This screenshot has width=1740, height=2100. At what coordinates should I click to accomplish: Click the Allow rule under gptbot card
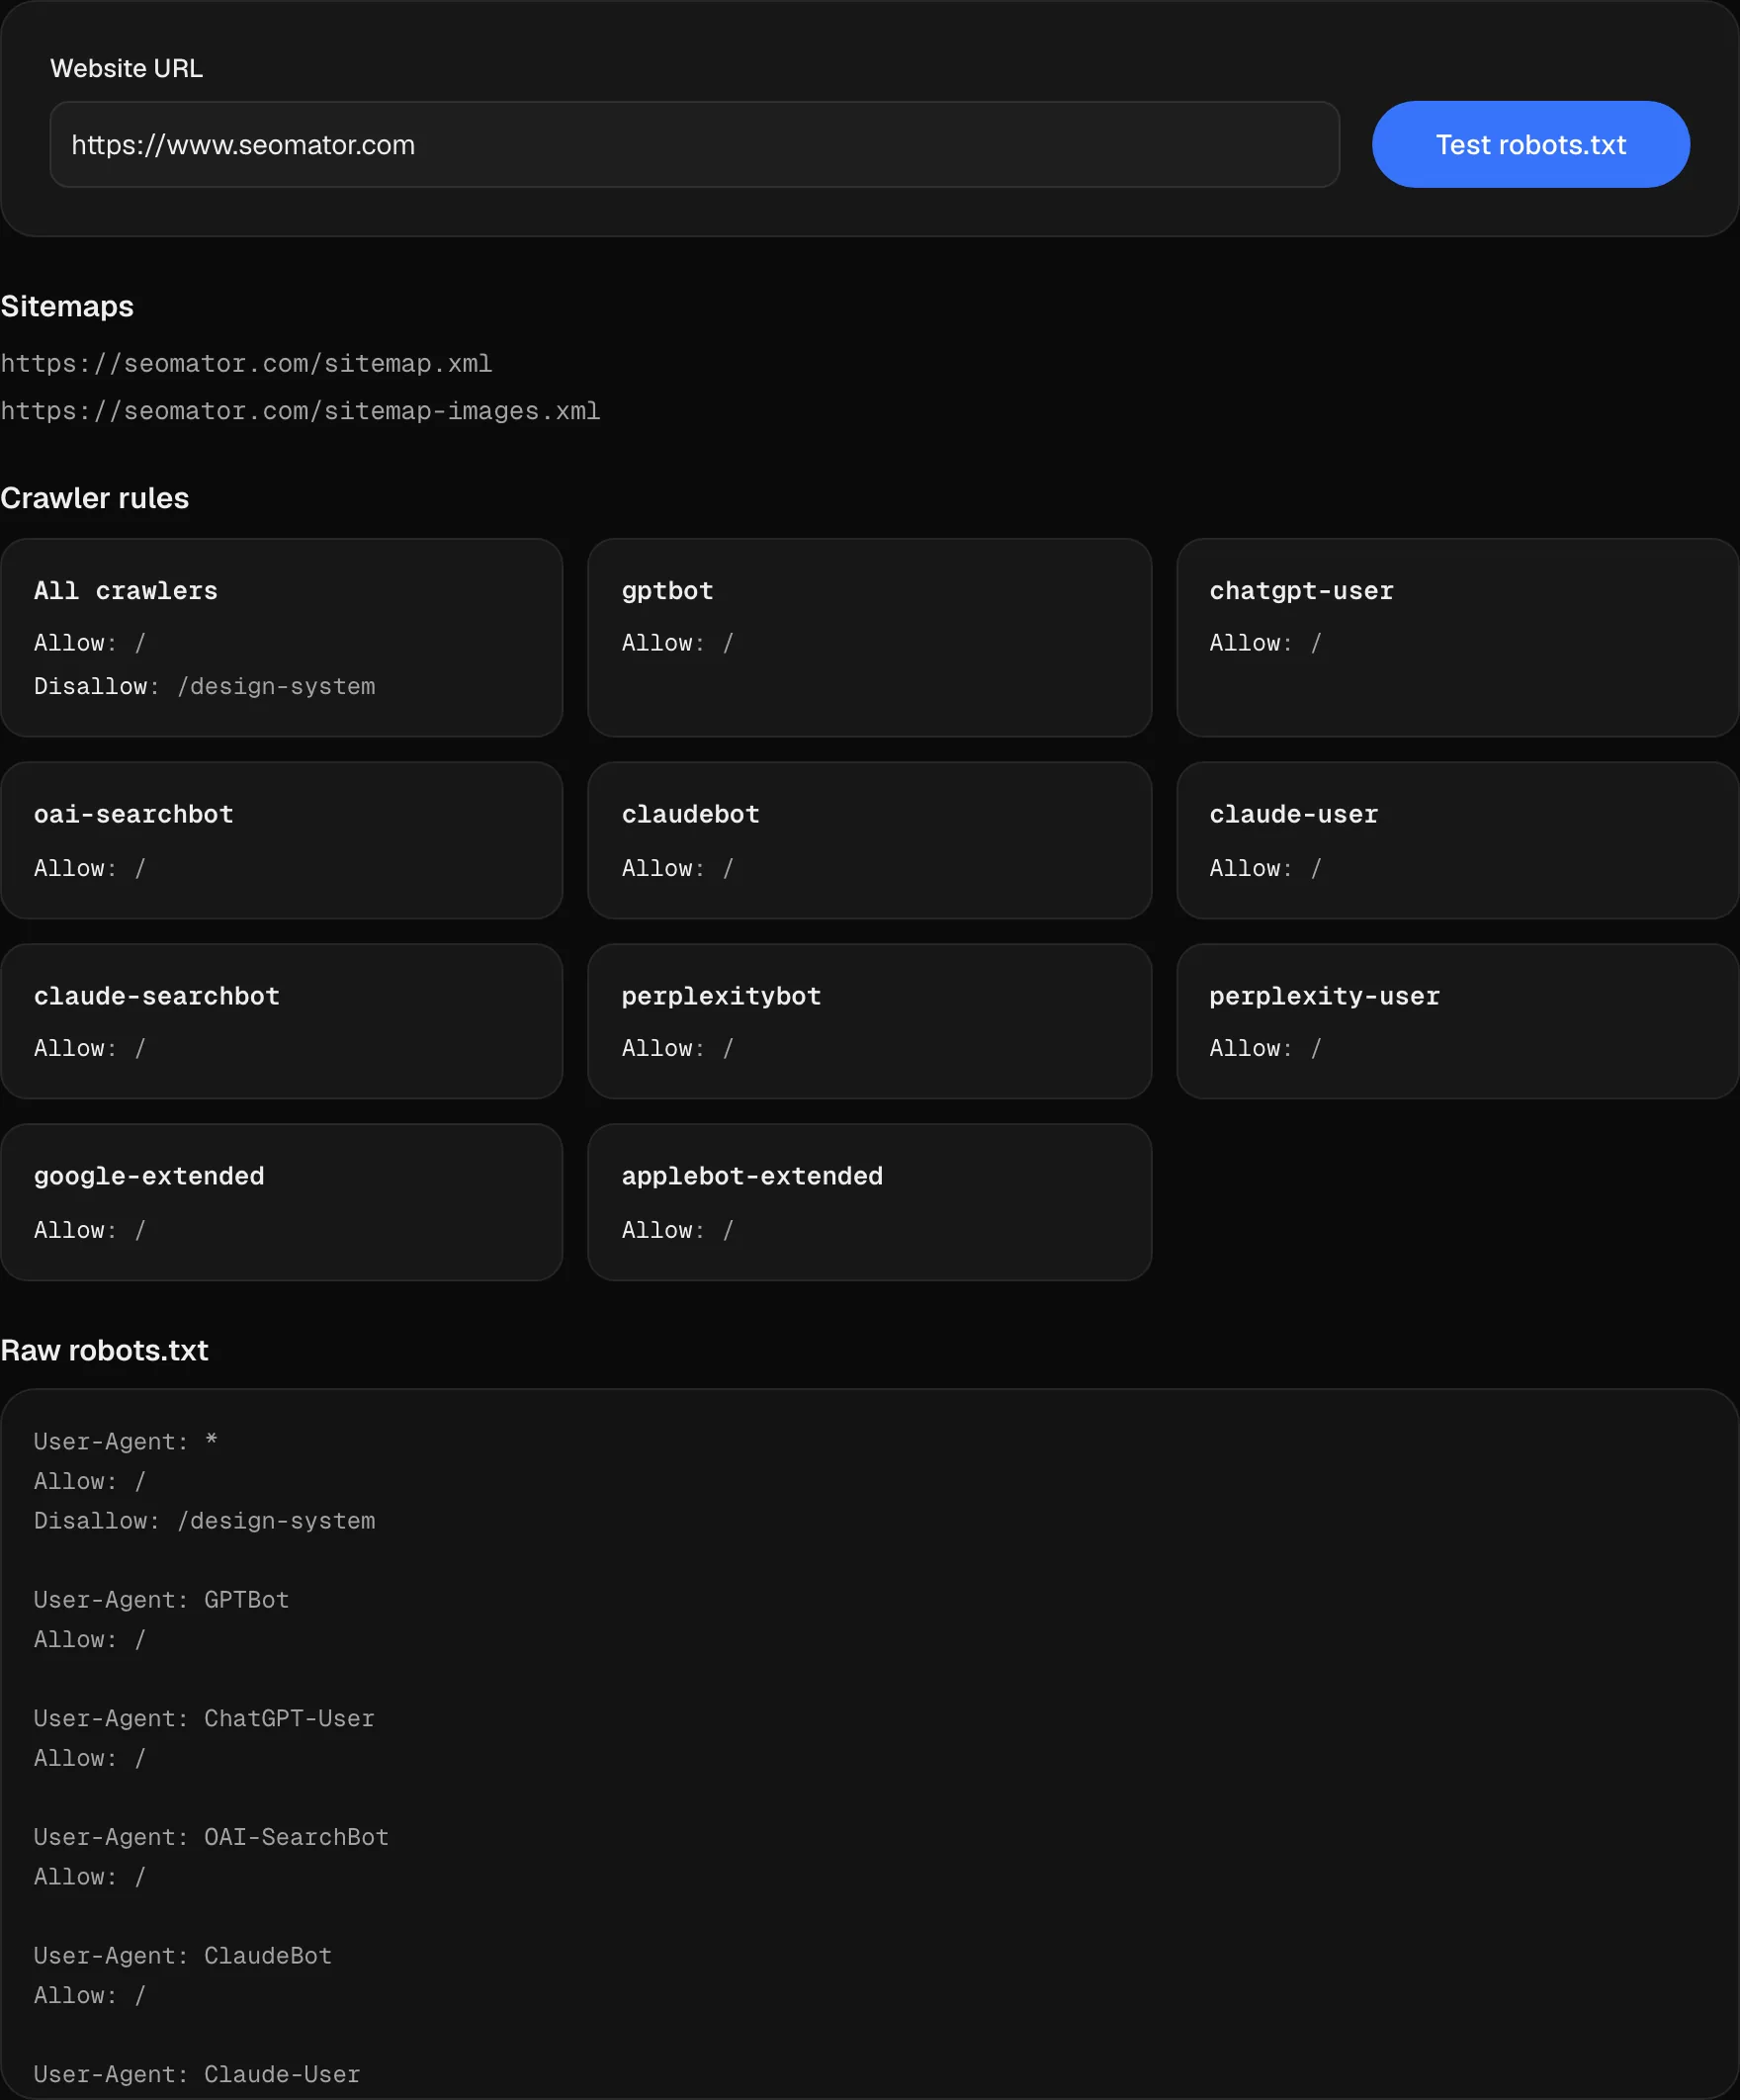point(678,643)
